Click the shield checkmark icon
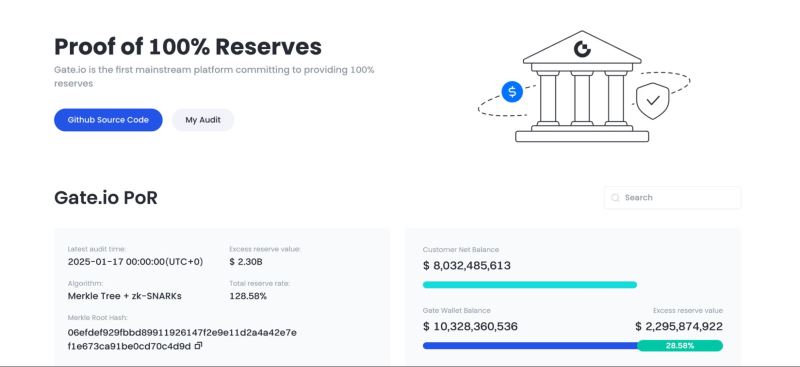Screen dimensions: 800x367 653,101
